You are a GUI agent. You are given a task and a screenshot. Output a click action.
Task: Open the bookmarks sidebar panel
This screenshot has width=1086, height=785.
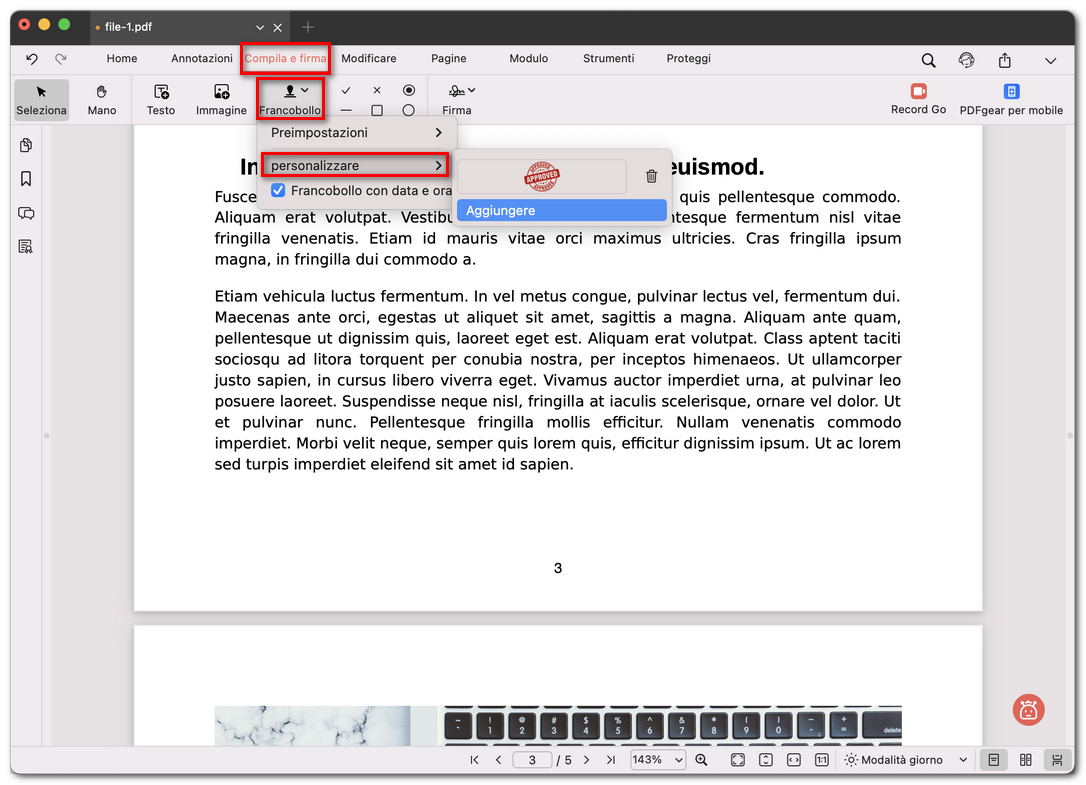click(x=26, y=179)
